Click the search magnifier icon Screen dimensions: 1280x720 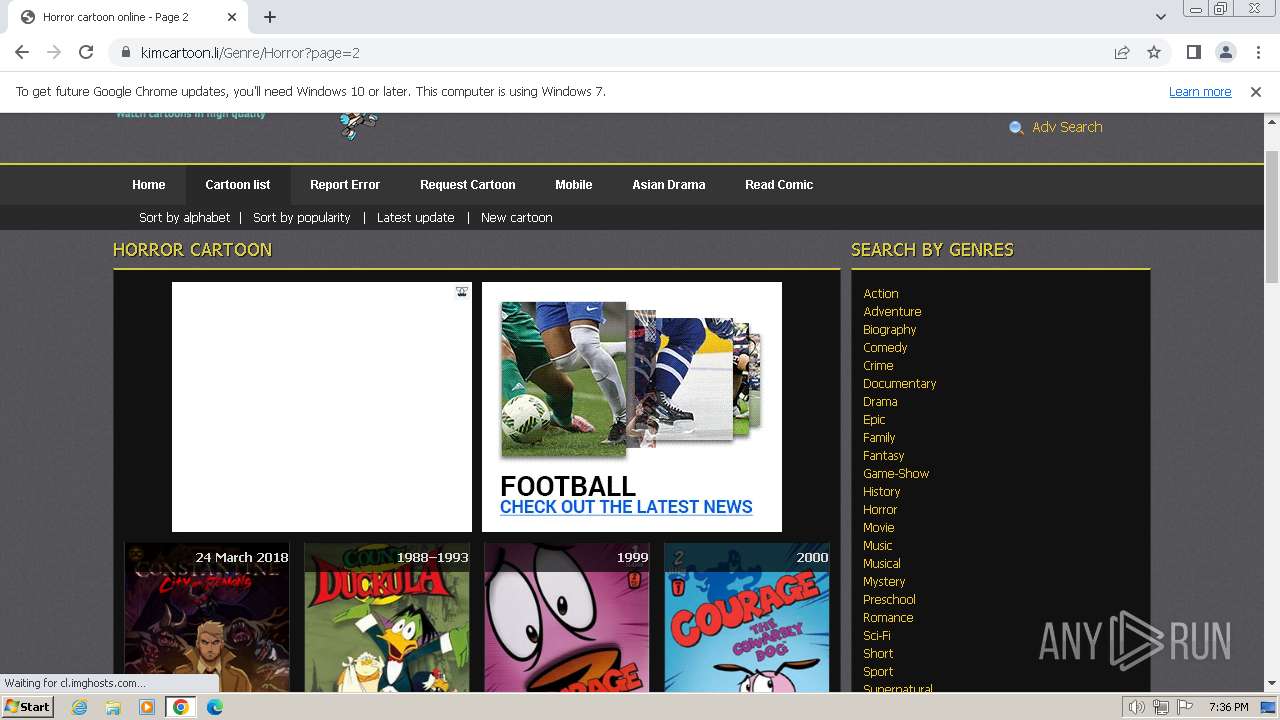1016,128
